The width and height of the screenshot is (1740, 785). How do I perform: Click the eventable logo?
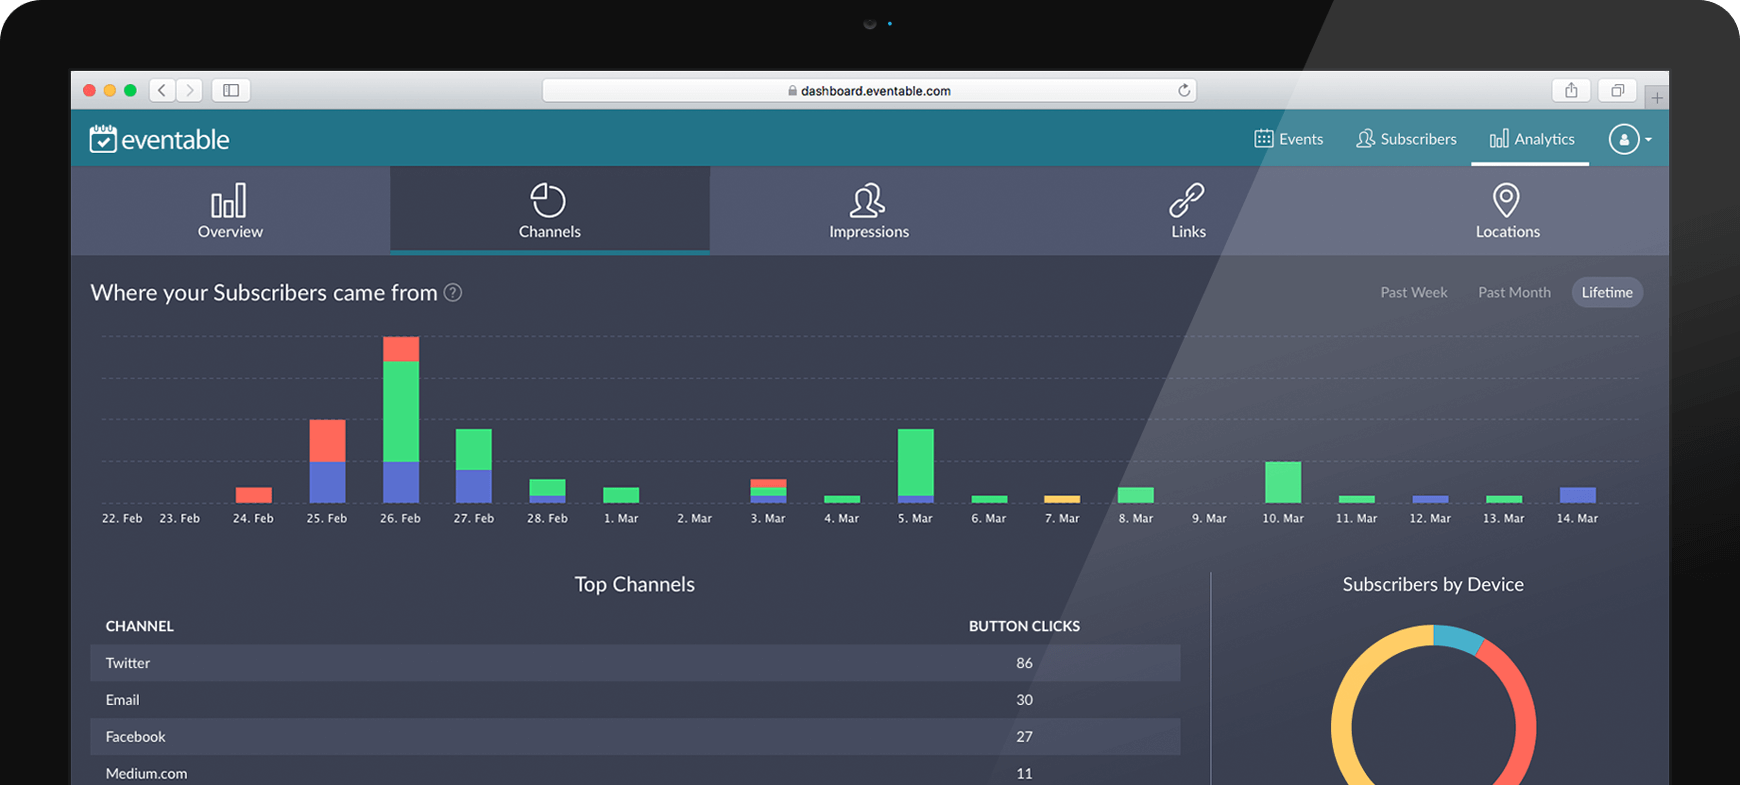[159, 139]
